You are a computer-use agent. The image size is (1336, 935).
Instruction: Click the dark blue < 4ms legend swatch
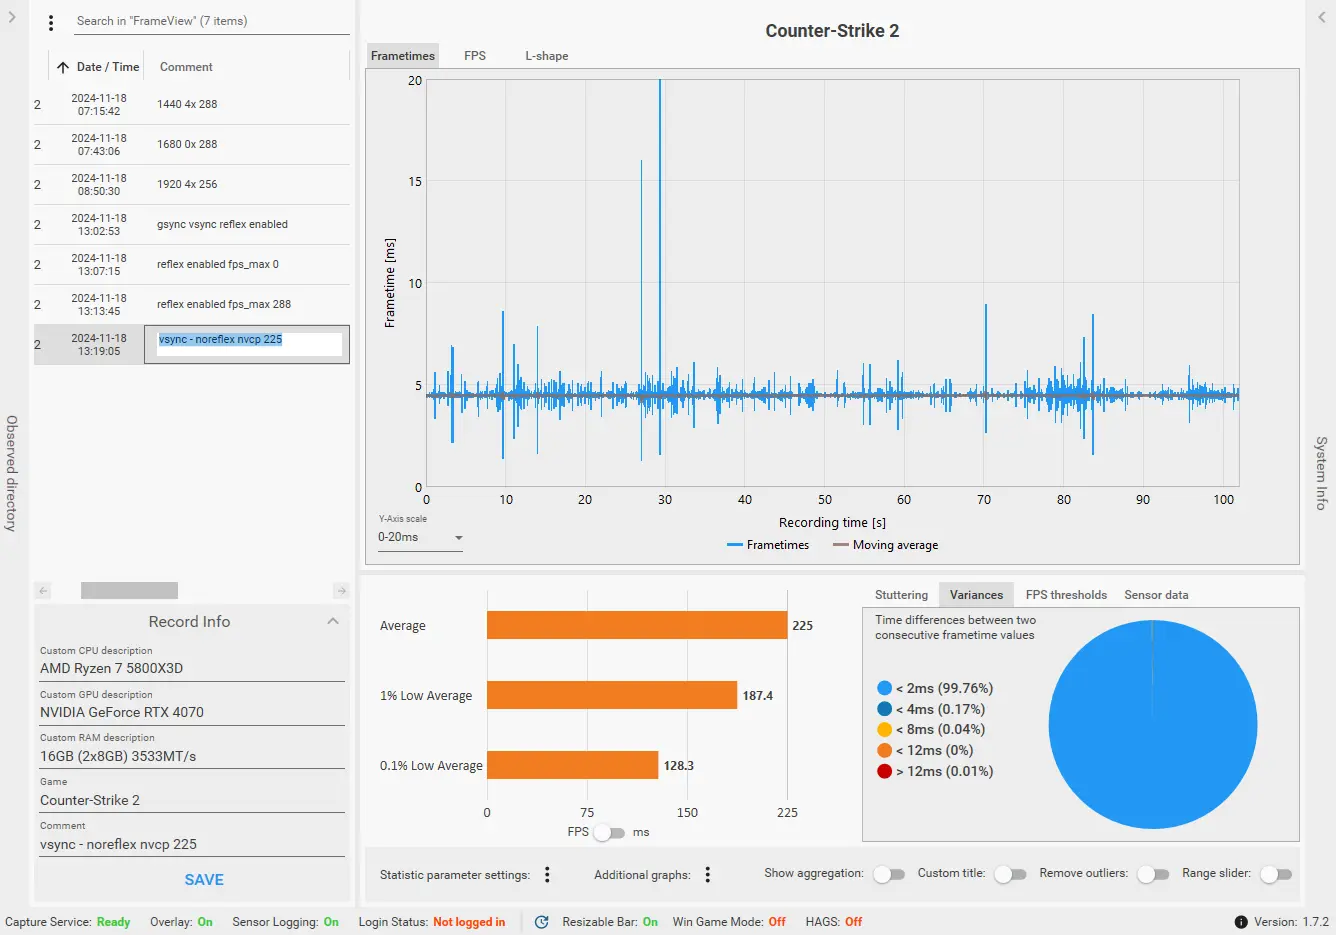point(884,709)
